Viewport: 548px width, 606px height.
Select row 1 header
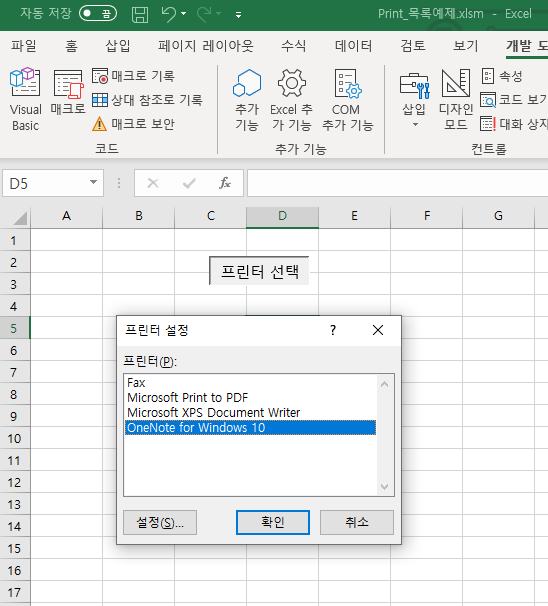pos(15,240)
